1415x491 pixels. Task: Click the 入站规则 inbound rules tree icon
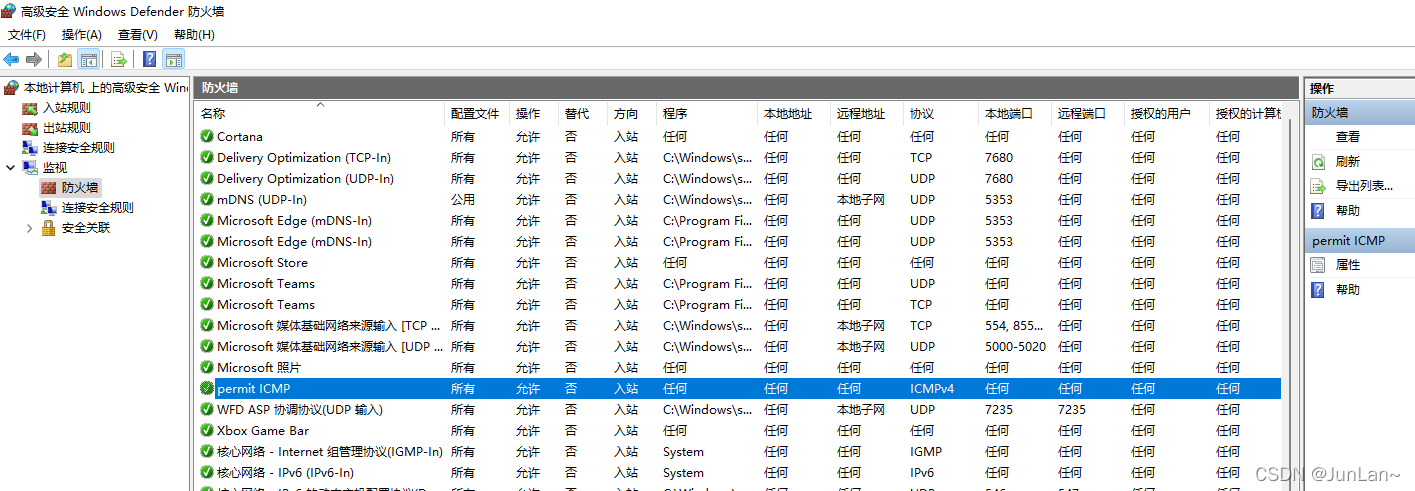[30, 107]
